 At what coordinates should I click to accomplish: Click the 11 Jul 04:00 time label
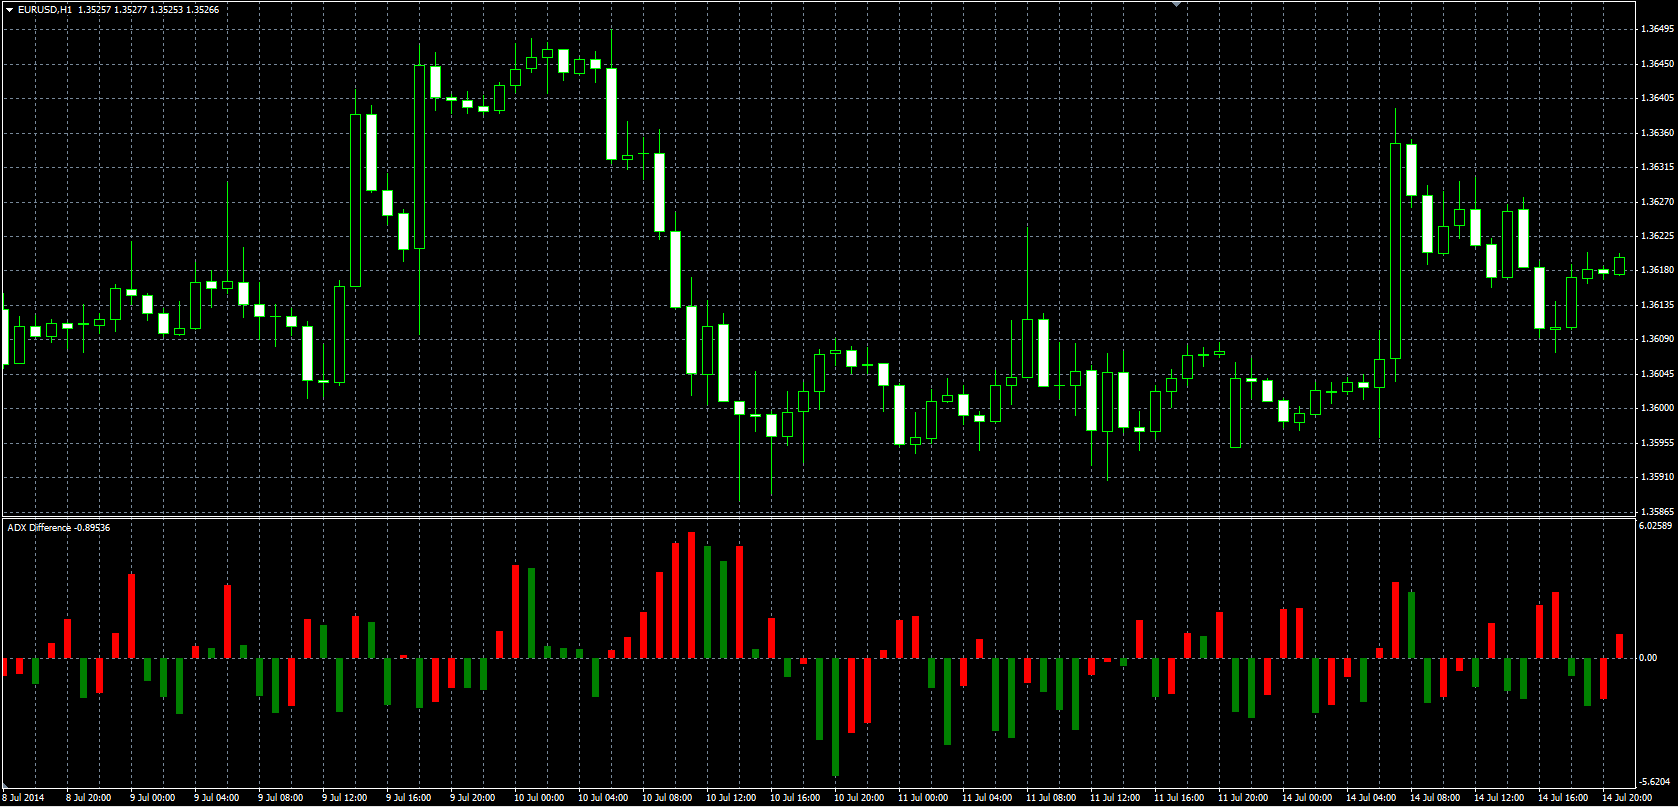(987, 798)
